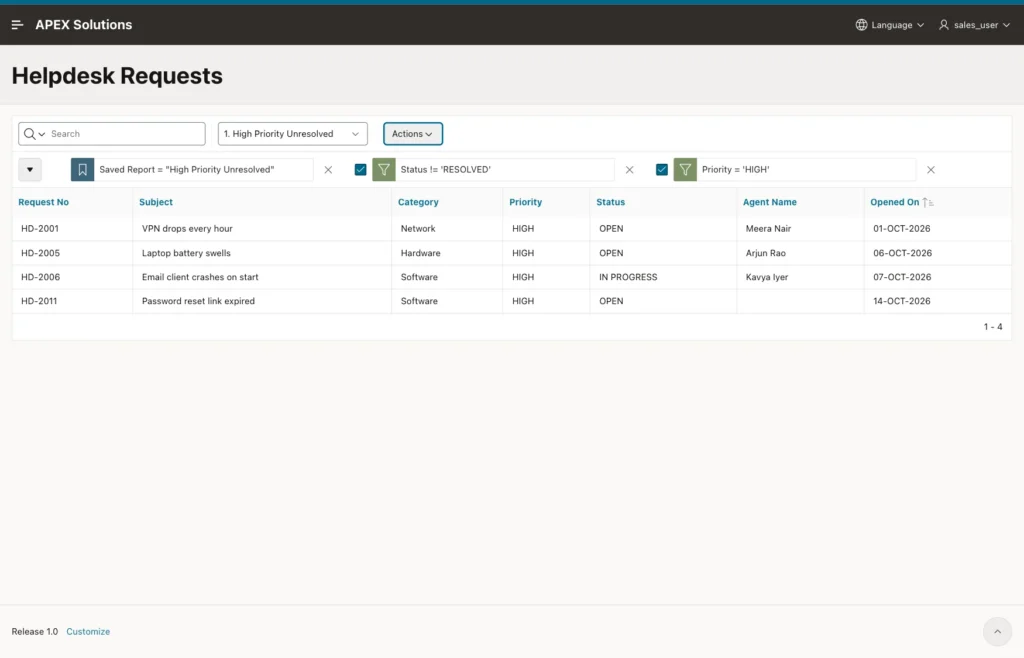1024x658 pixels.
Task: Click the Opened On sort ascending icon
Action: pyautogui.click(x=928, y=202)
